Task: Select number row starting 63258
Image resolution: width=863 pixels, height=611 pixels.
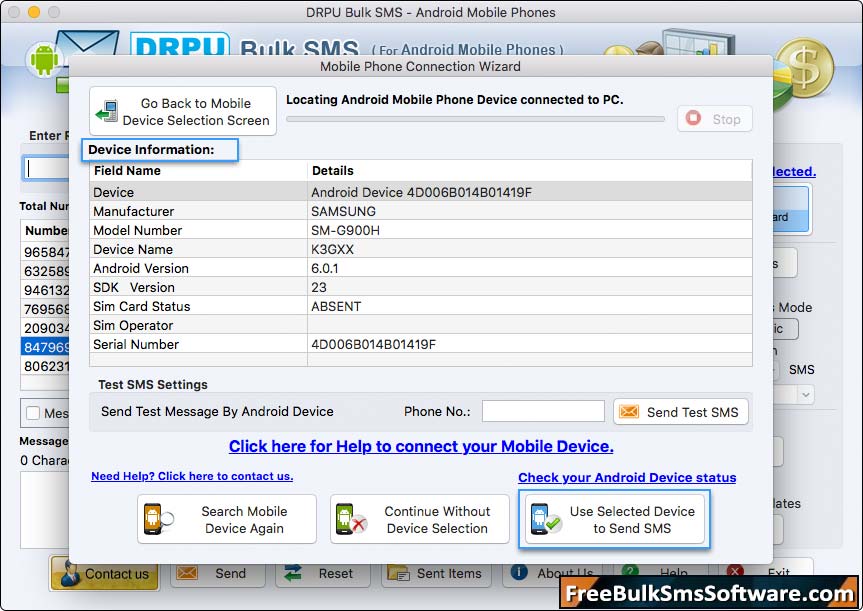Action: [46, 271]
